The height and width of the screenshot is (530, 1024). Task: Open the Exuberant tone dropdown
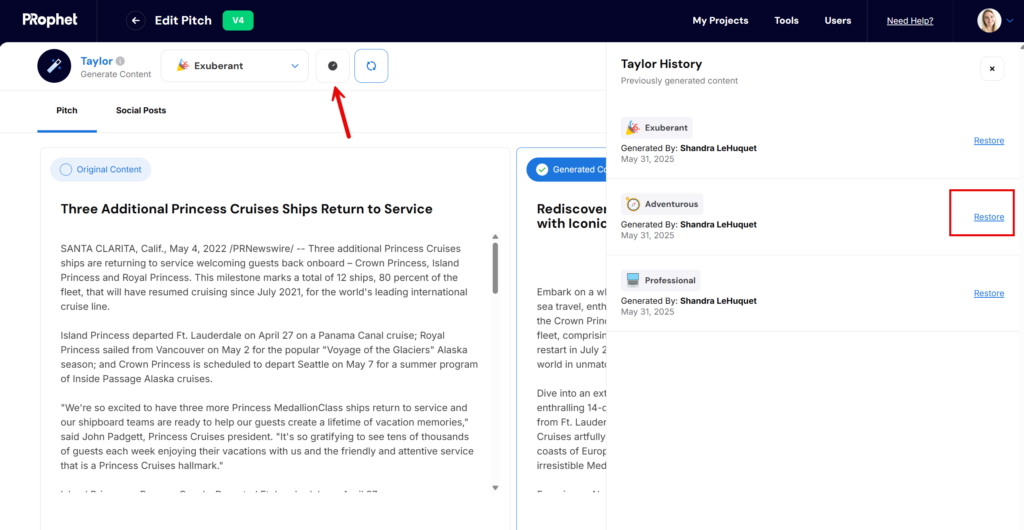[x=234, y=66]
